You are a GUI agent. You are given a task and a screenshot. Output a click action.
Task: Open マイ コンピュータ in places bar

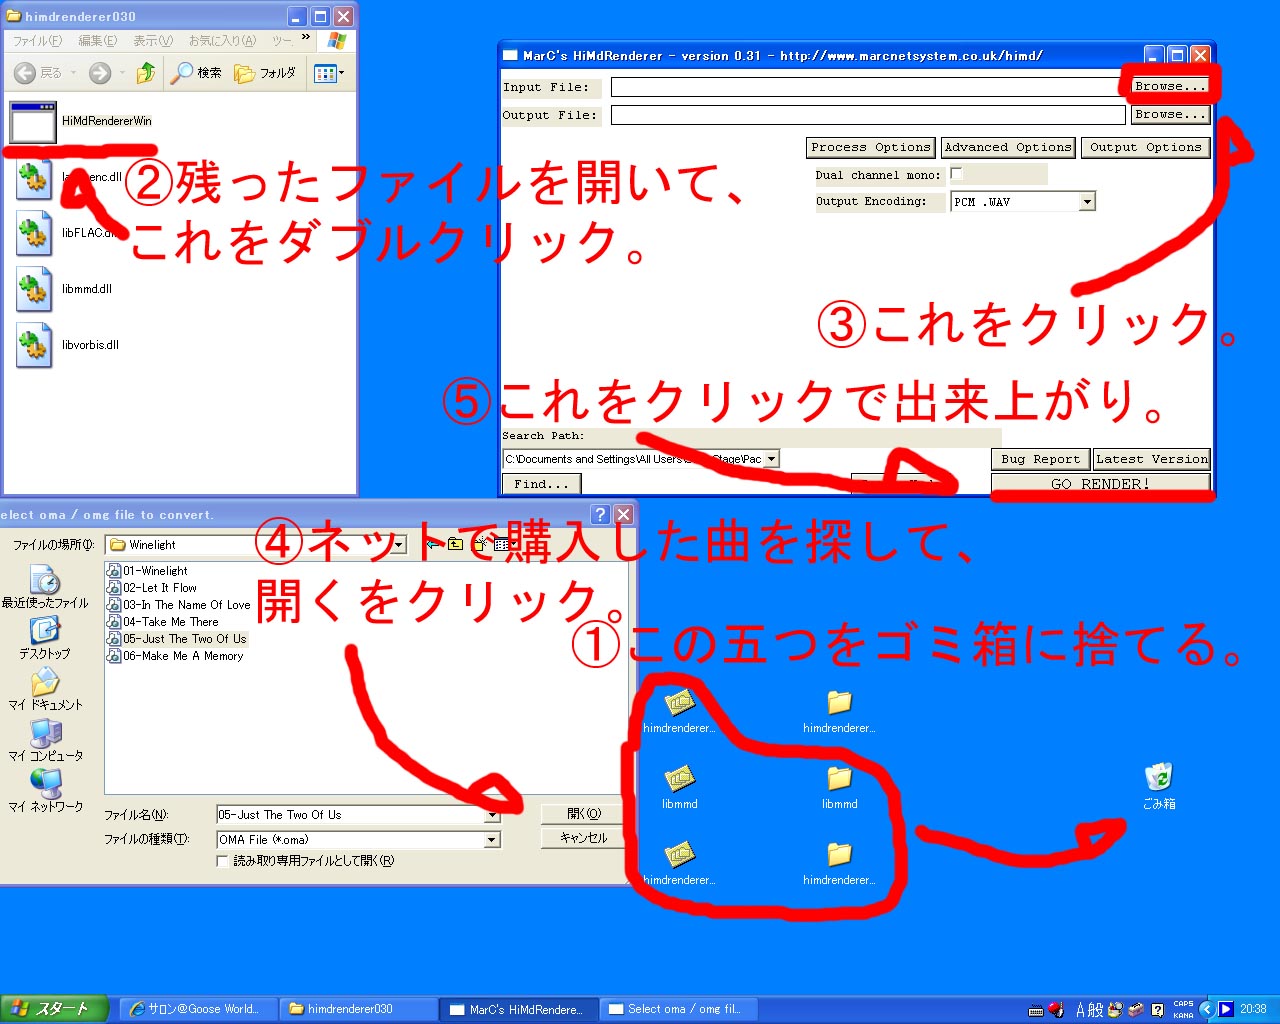coord(45,741)
